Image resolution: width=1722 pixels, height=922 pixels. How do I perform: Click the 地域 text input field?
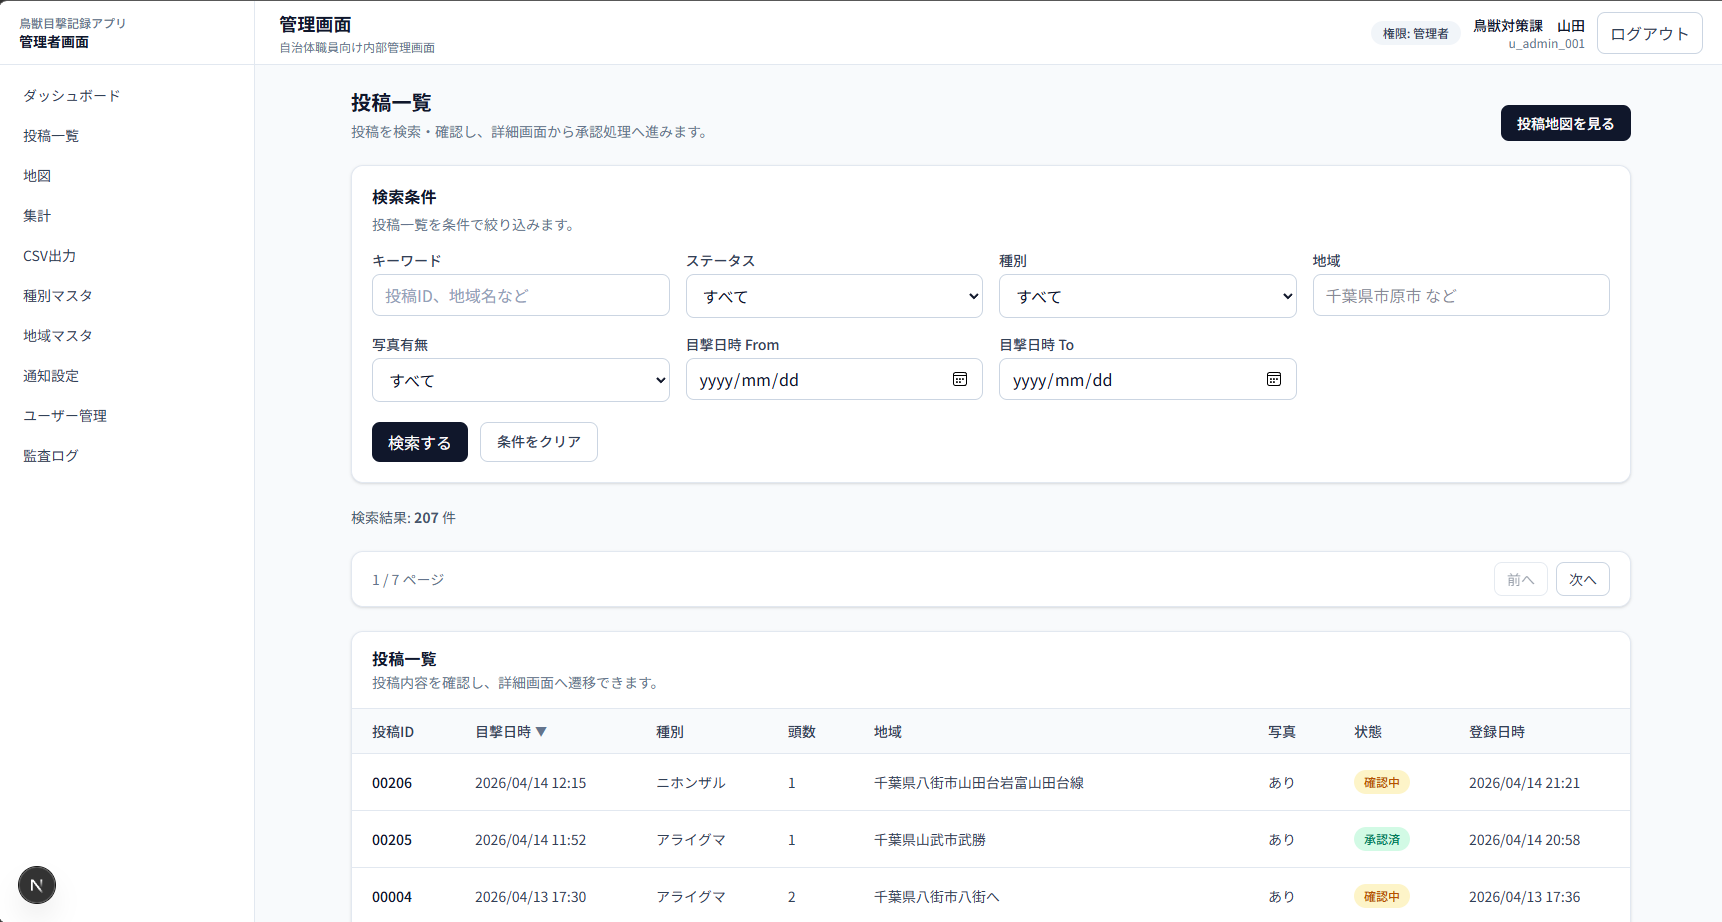pyautogui.click(x=1460, y=296)
